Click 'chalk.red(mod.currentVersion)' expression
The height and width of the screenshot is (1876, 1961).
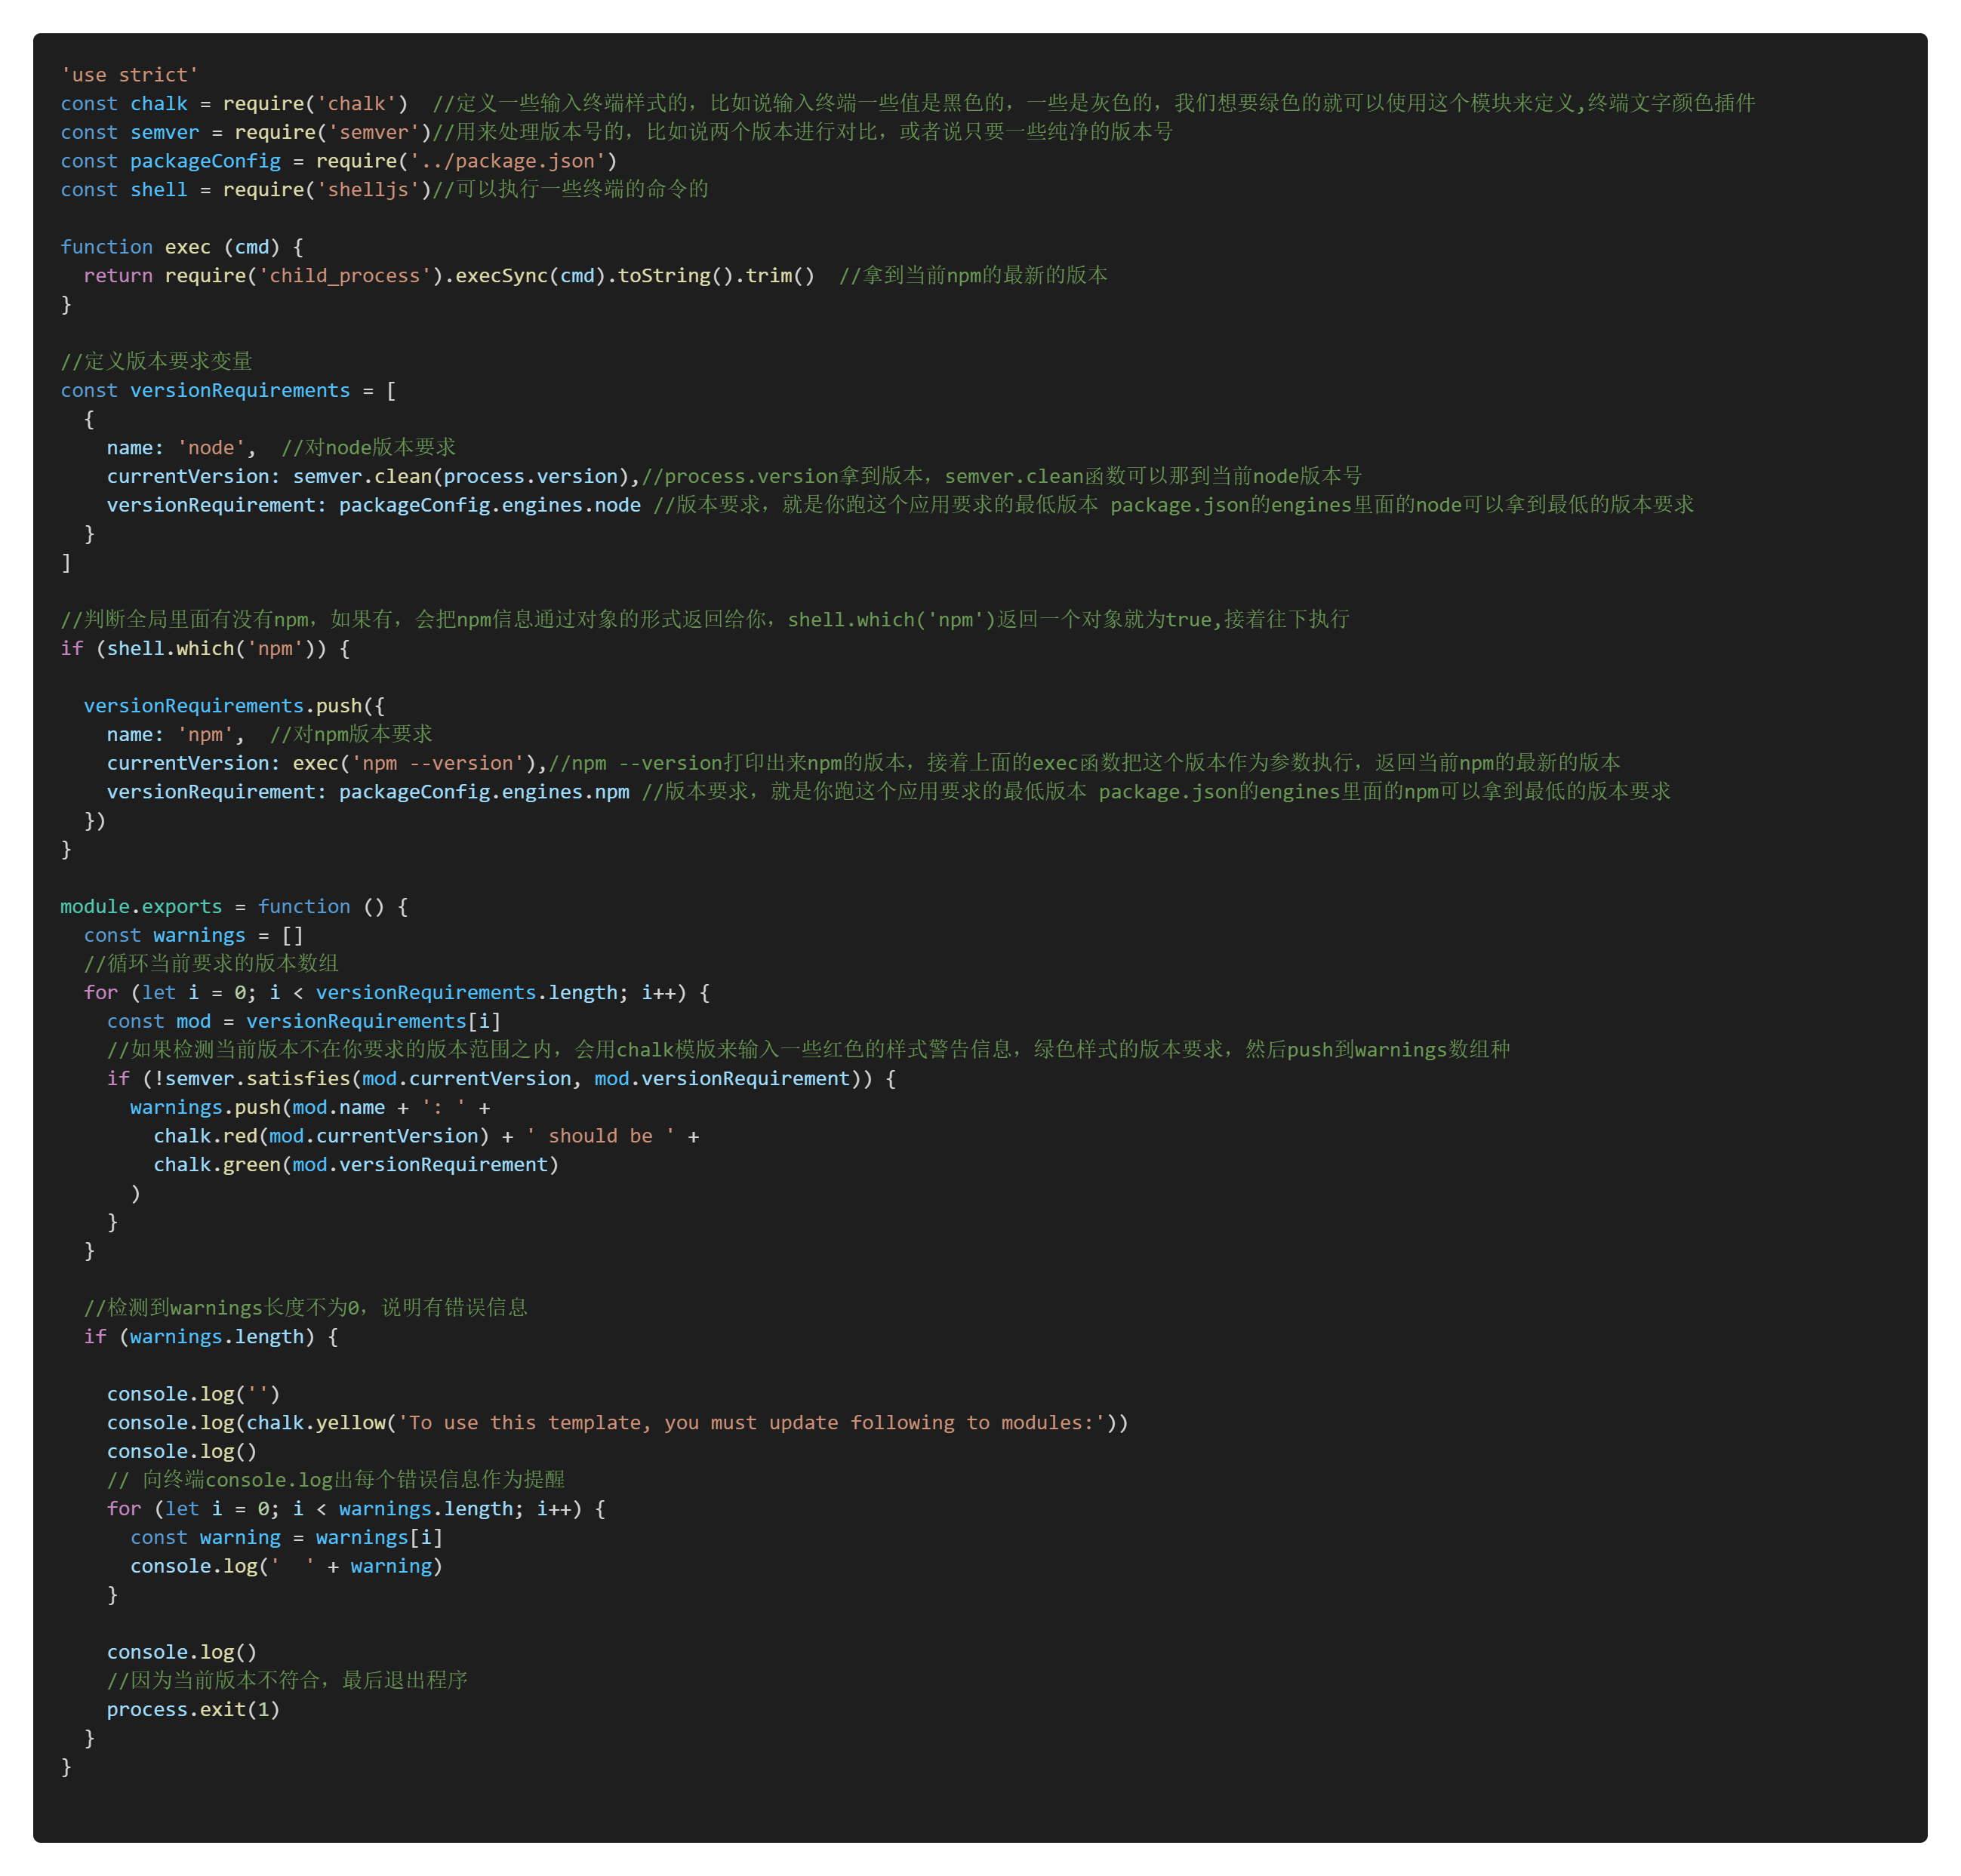click(321, 1136)
